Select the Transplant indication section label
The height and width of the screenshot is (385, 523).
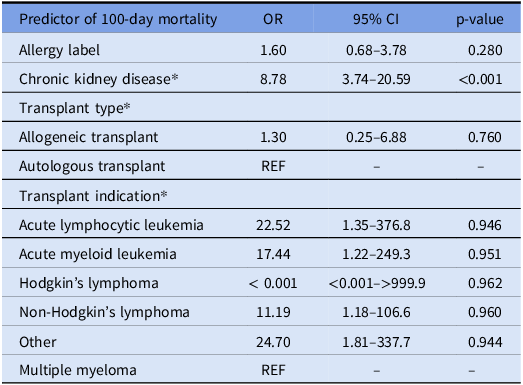93,196
